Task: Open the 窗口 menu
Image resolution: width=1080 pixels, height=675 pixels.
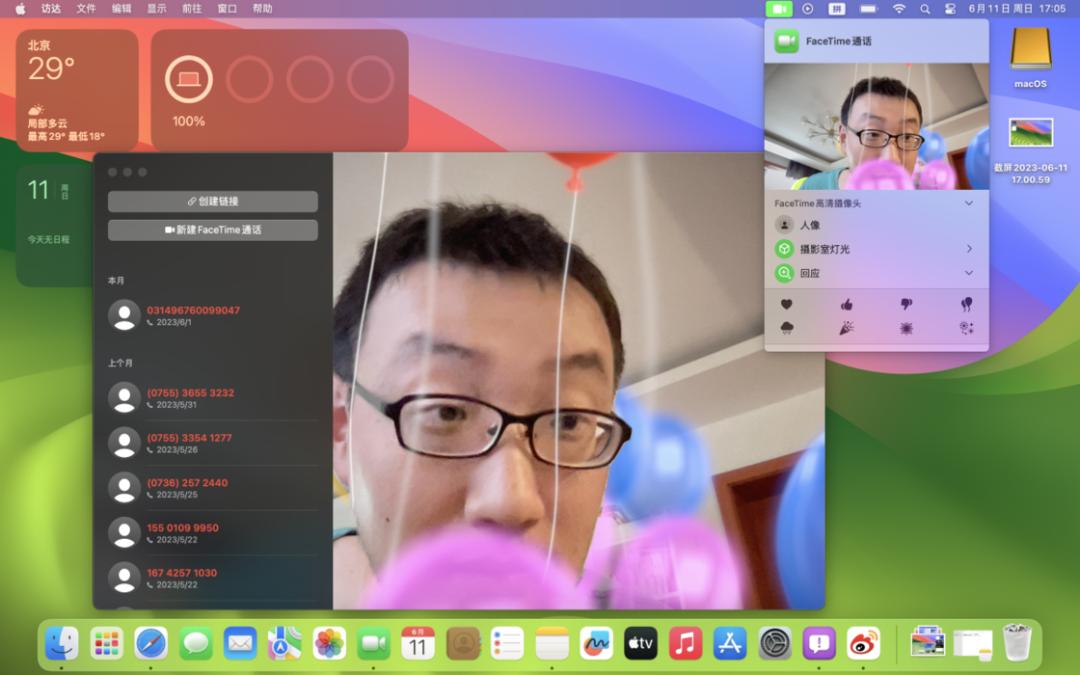Action: tap(227, 9)
